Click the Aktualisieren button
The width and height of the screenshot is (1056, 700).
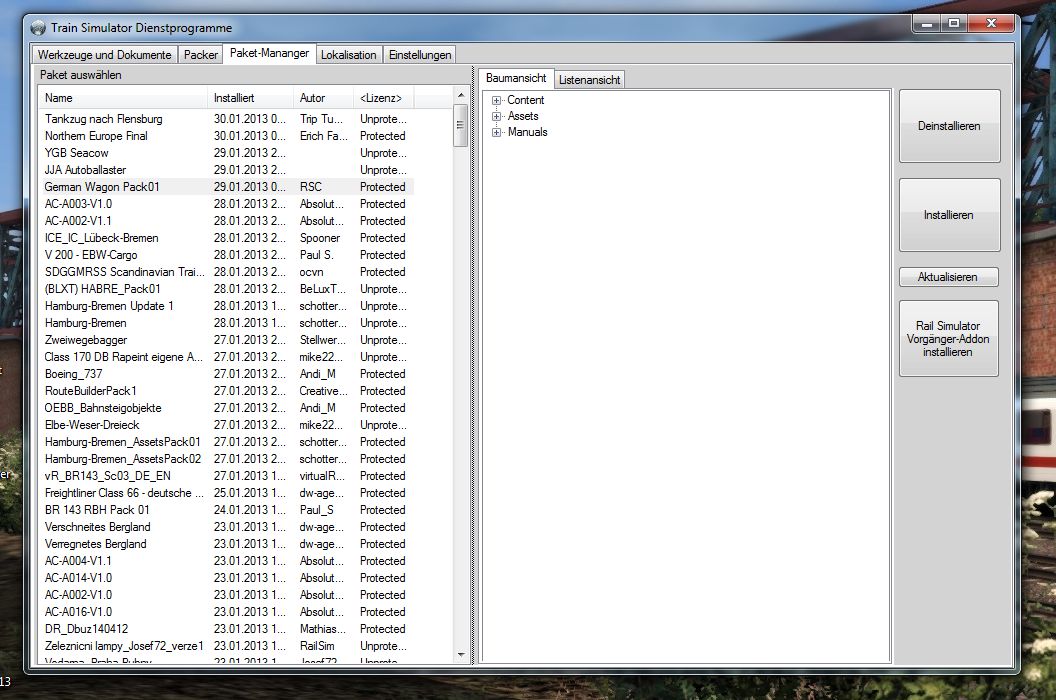point(948,277)
